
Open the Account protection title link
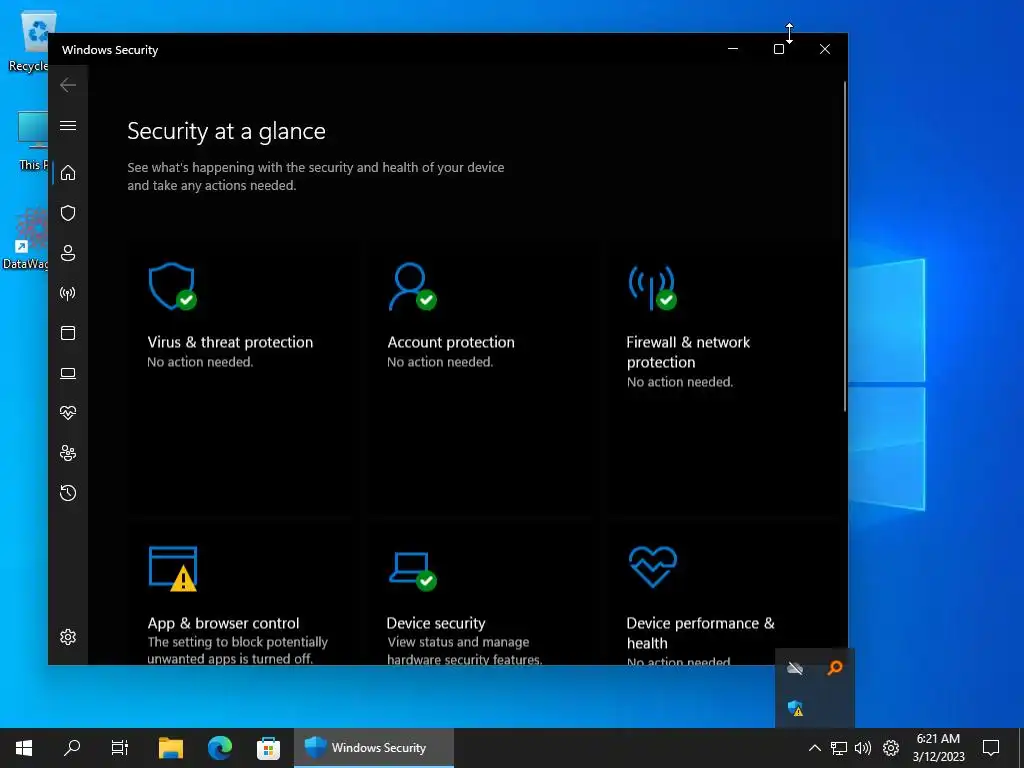[451, 342]
